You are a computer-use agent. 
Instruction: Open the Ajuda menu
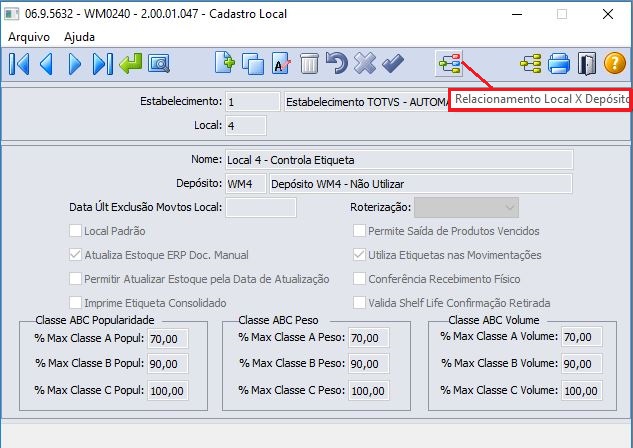80,37
